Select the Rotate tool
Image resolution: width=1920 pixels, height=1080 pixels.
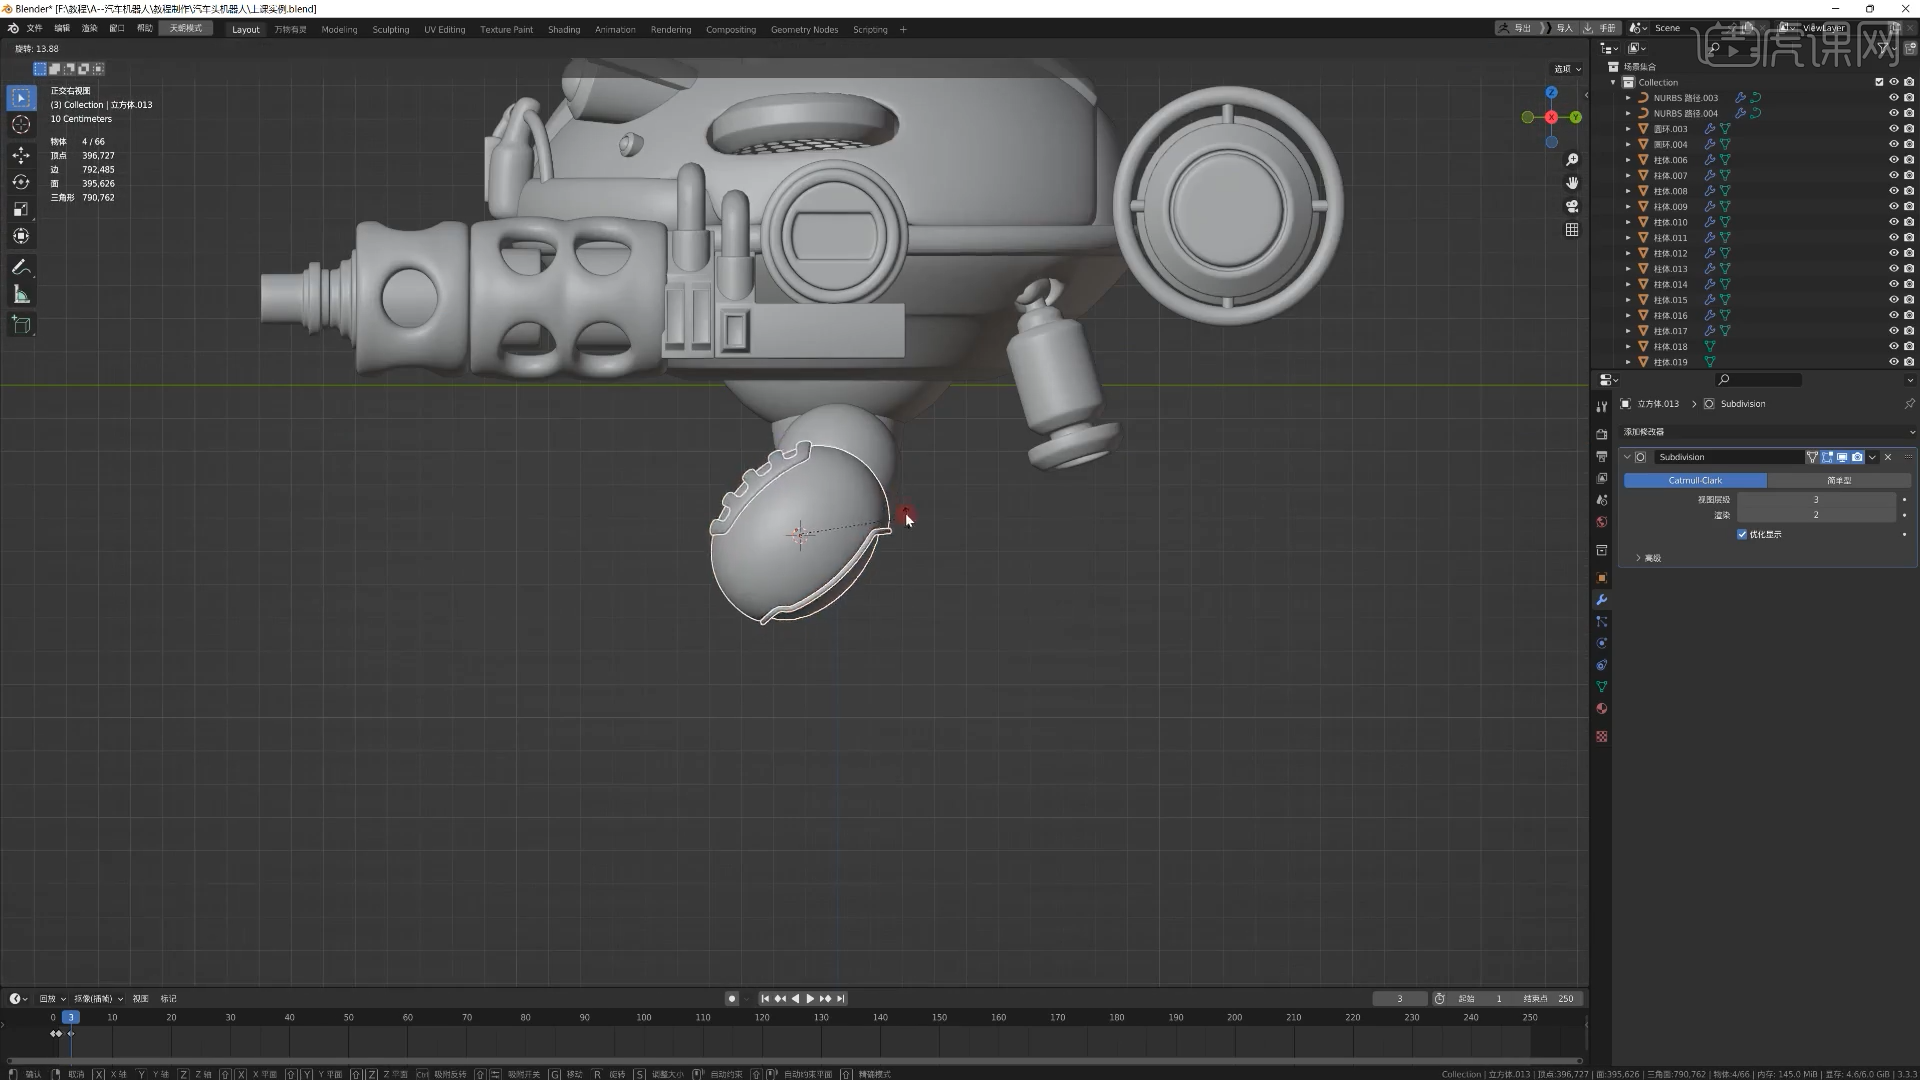point(21,182)
